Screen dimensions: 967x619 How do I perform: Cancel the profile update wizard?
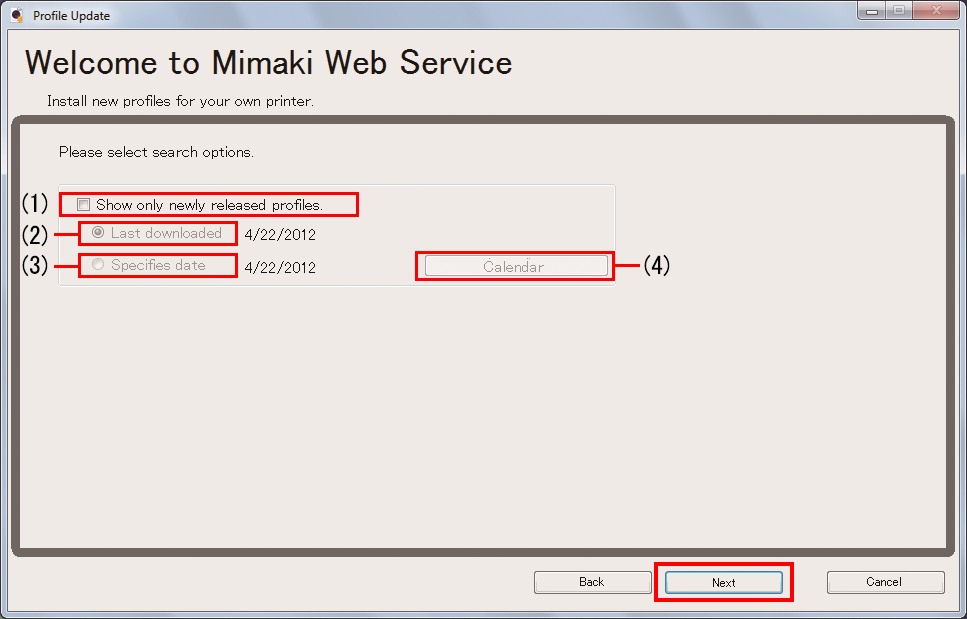(x=884, y=582)
